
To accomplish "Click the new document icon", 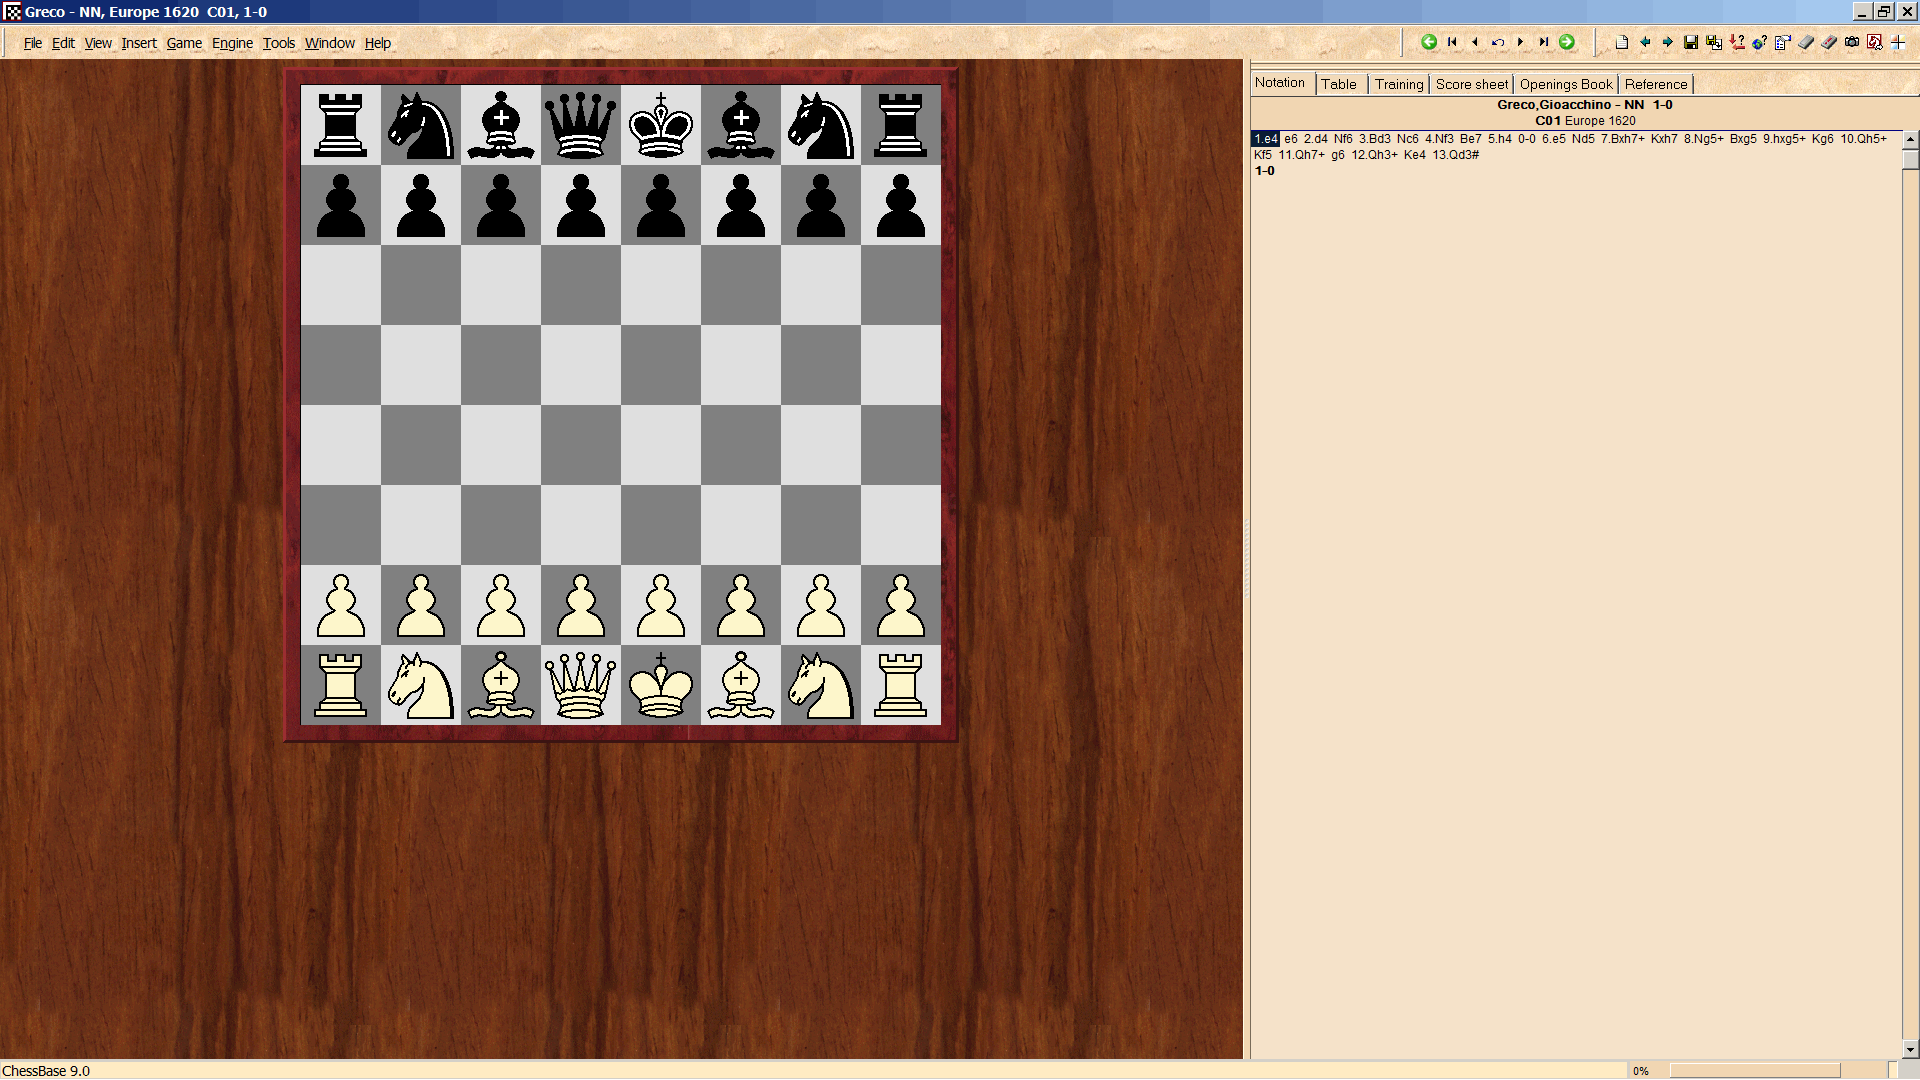I will [1622, 42].
